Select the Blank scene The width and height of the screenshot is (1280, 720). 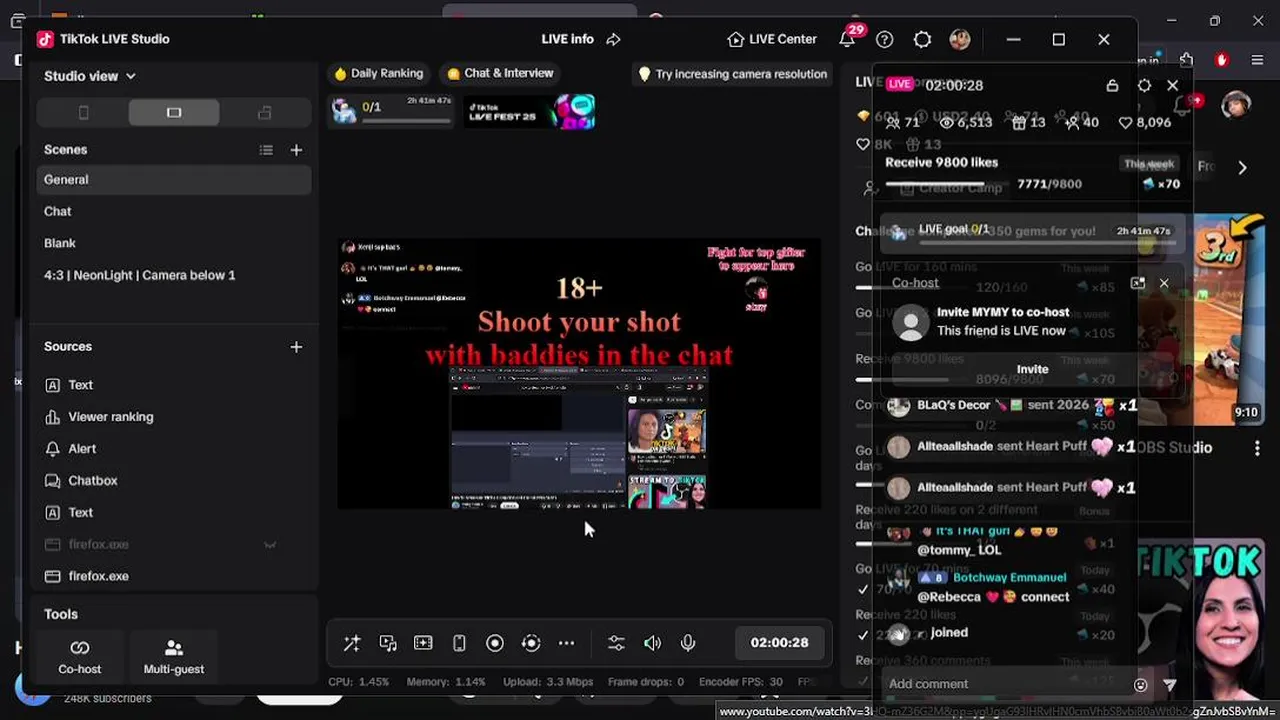pos(174,243)
